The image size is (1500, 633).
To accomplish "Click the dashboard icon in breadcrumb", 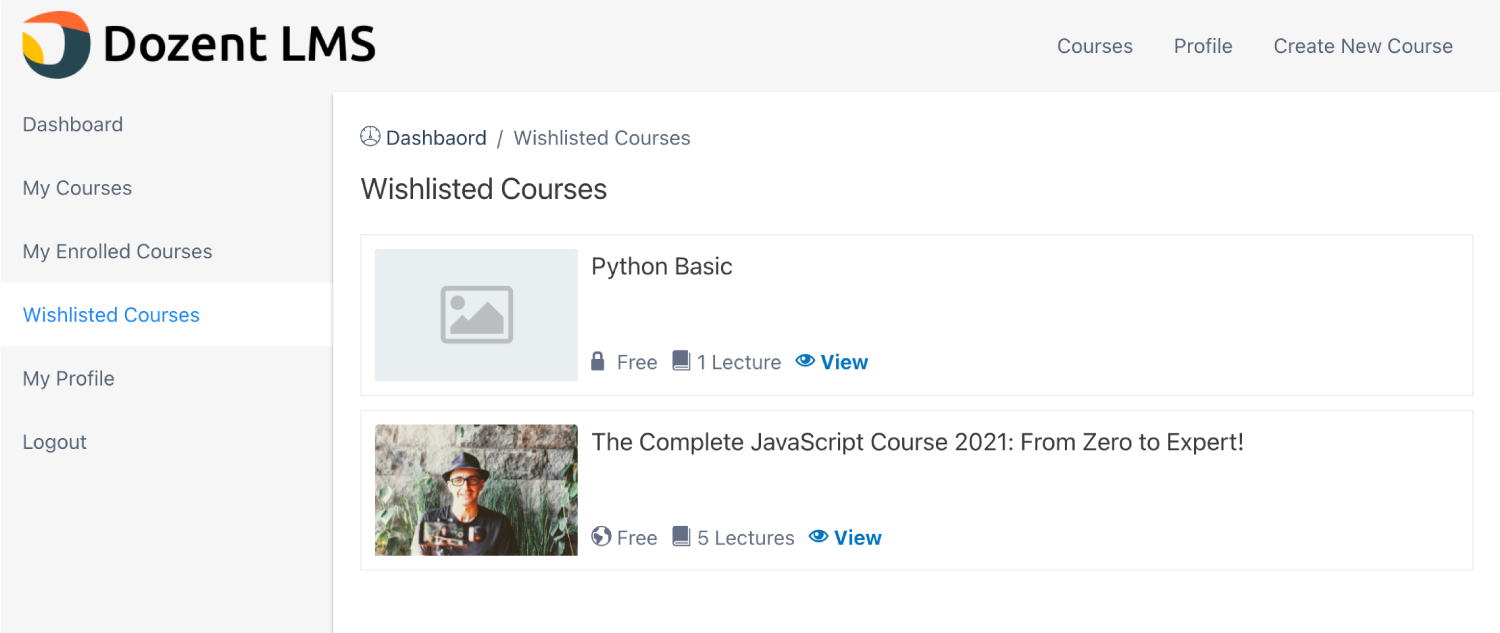I will click(x=370, y=137).
